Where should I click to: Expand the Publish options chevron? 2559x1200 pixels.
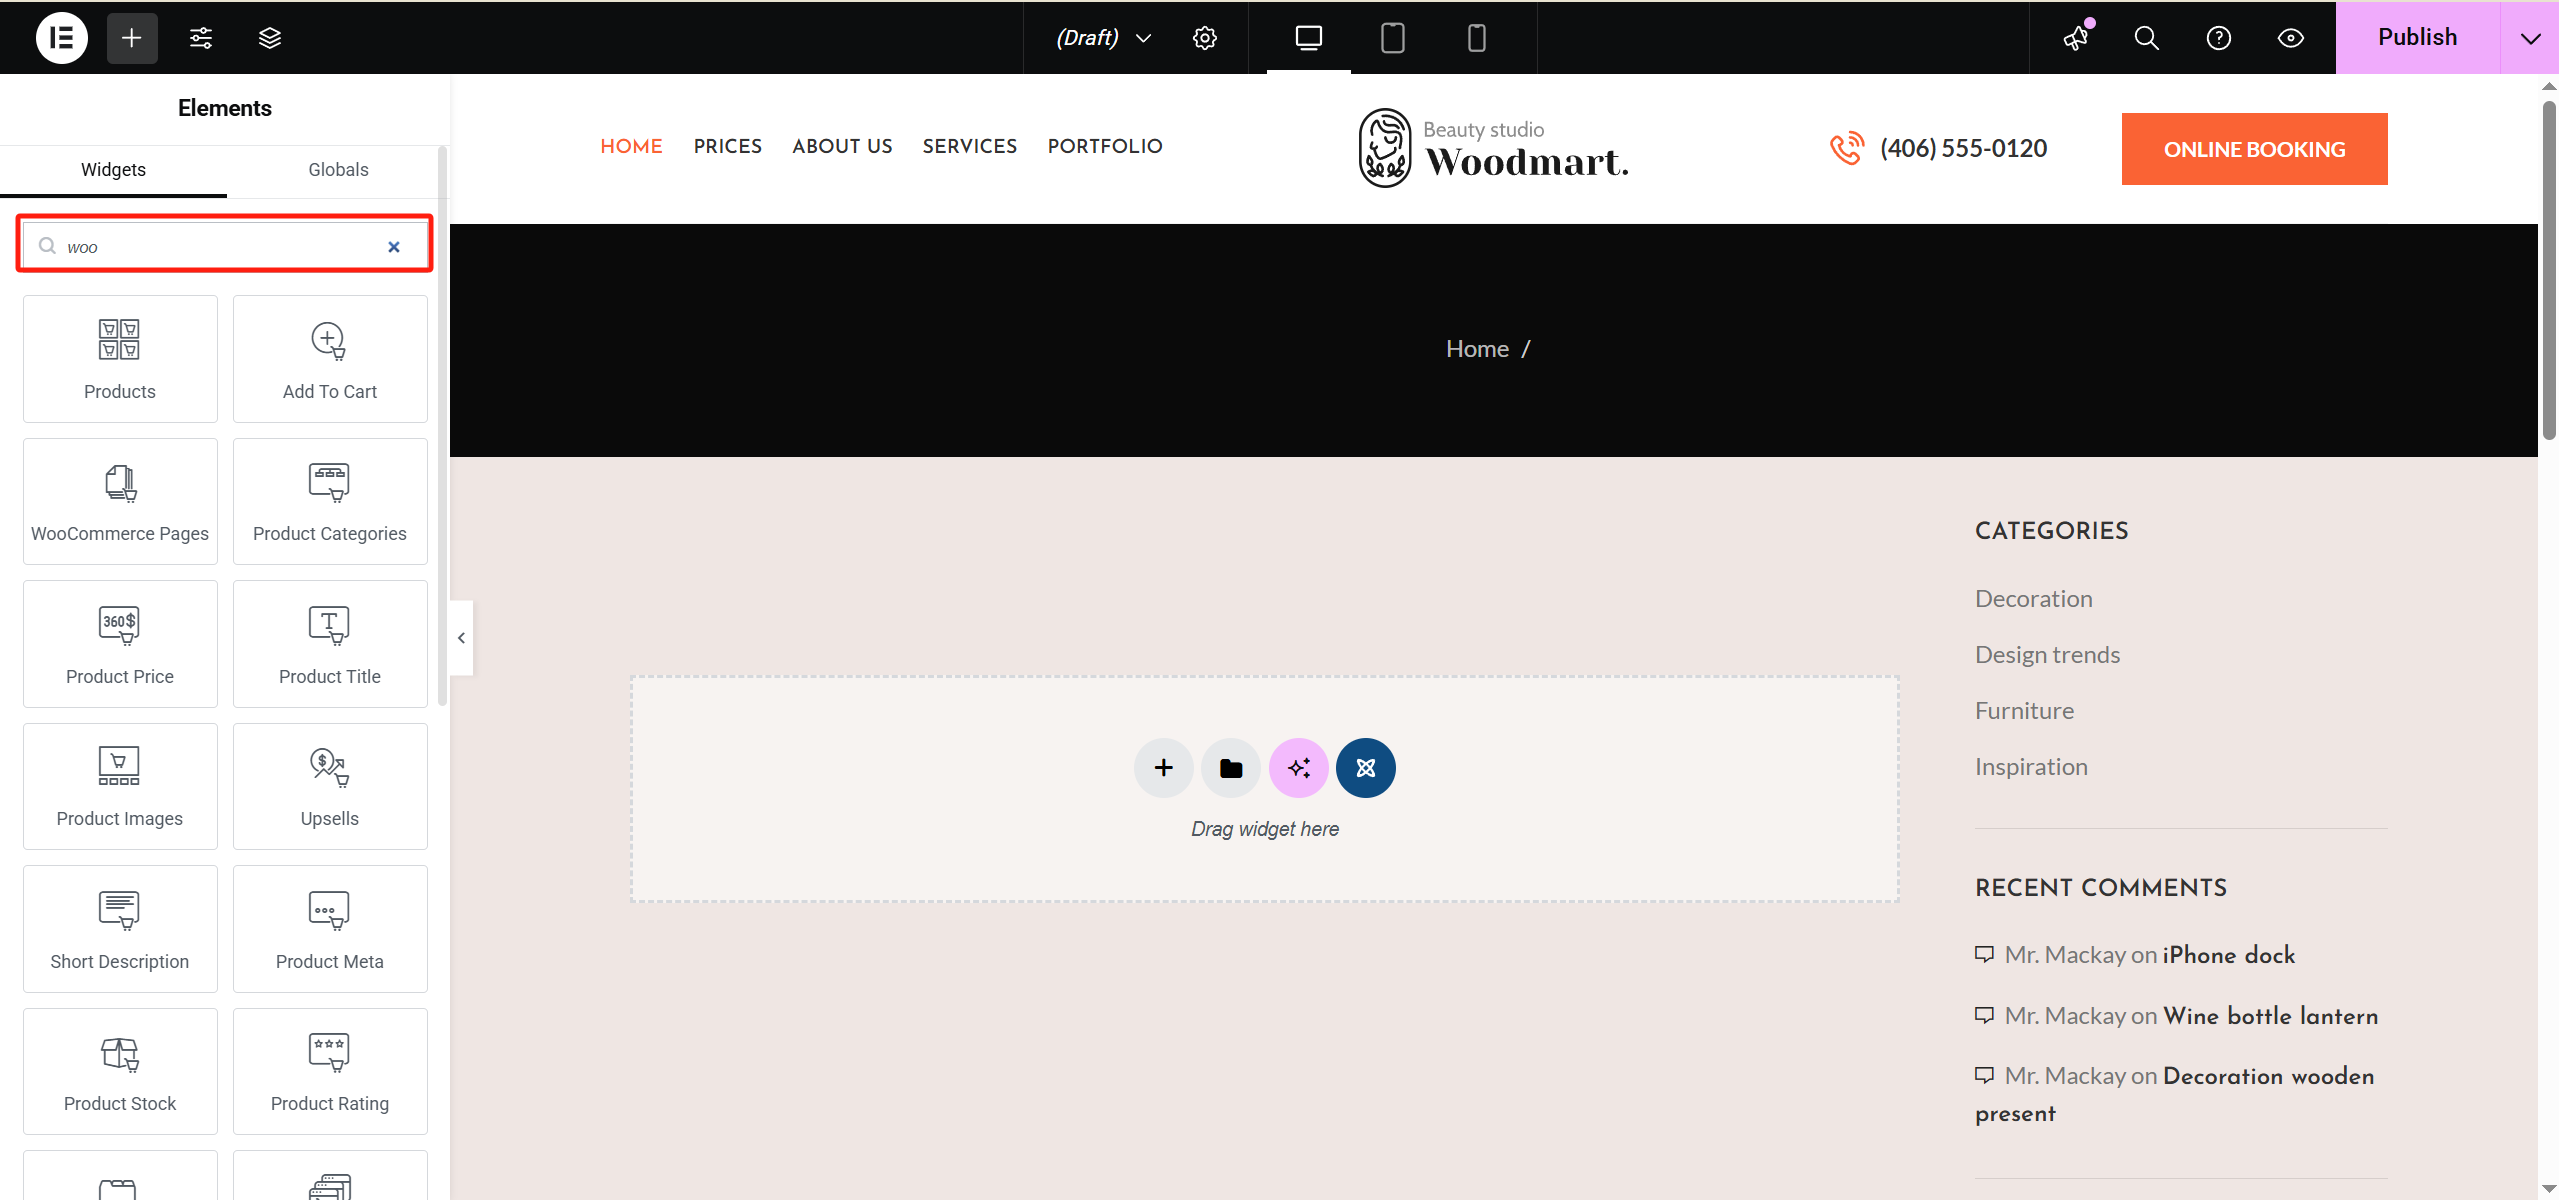[2531, 37]
